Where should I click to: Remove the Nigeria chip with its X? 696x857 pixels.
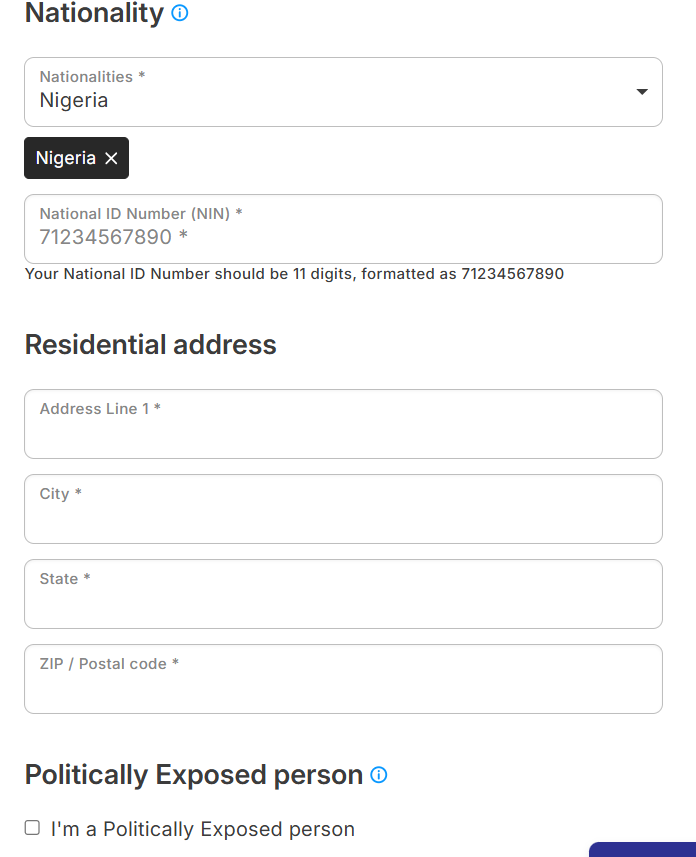111,159
